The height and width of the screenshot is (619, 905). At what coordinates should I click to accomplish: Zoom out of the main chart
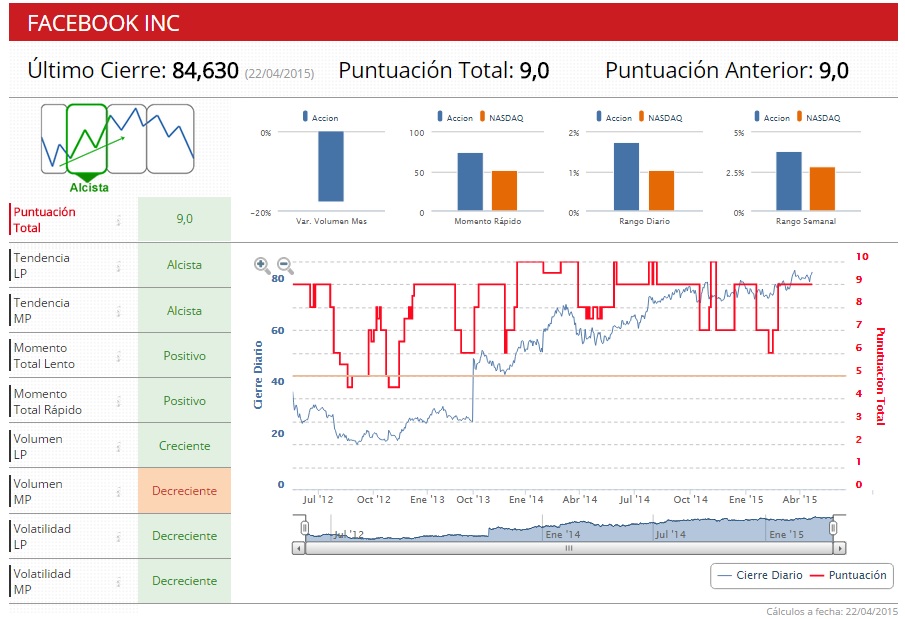coord(285,265)
